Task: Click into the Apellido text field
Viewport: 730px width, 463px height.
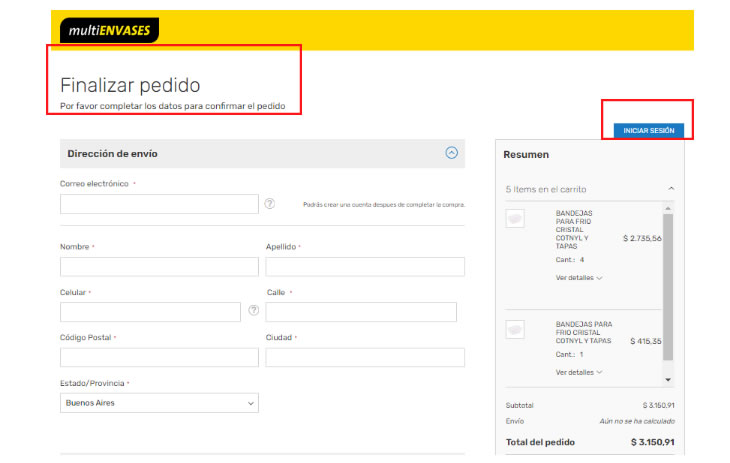Action: pos(365,267)
